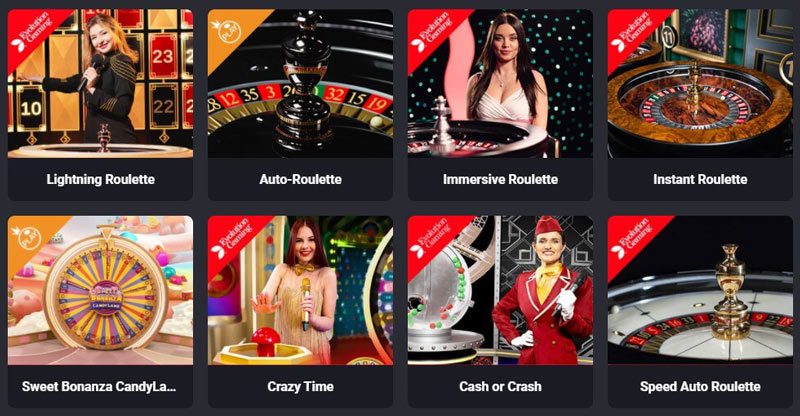Open the Sweet Bonanza CandyLand wheel image
This screenshot has height=416, width=800.
(x=101, y=290)
